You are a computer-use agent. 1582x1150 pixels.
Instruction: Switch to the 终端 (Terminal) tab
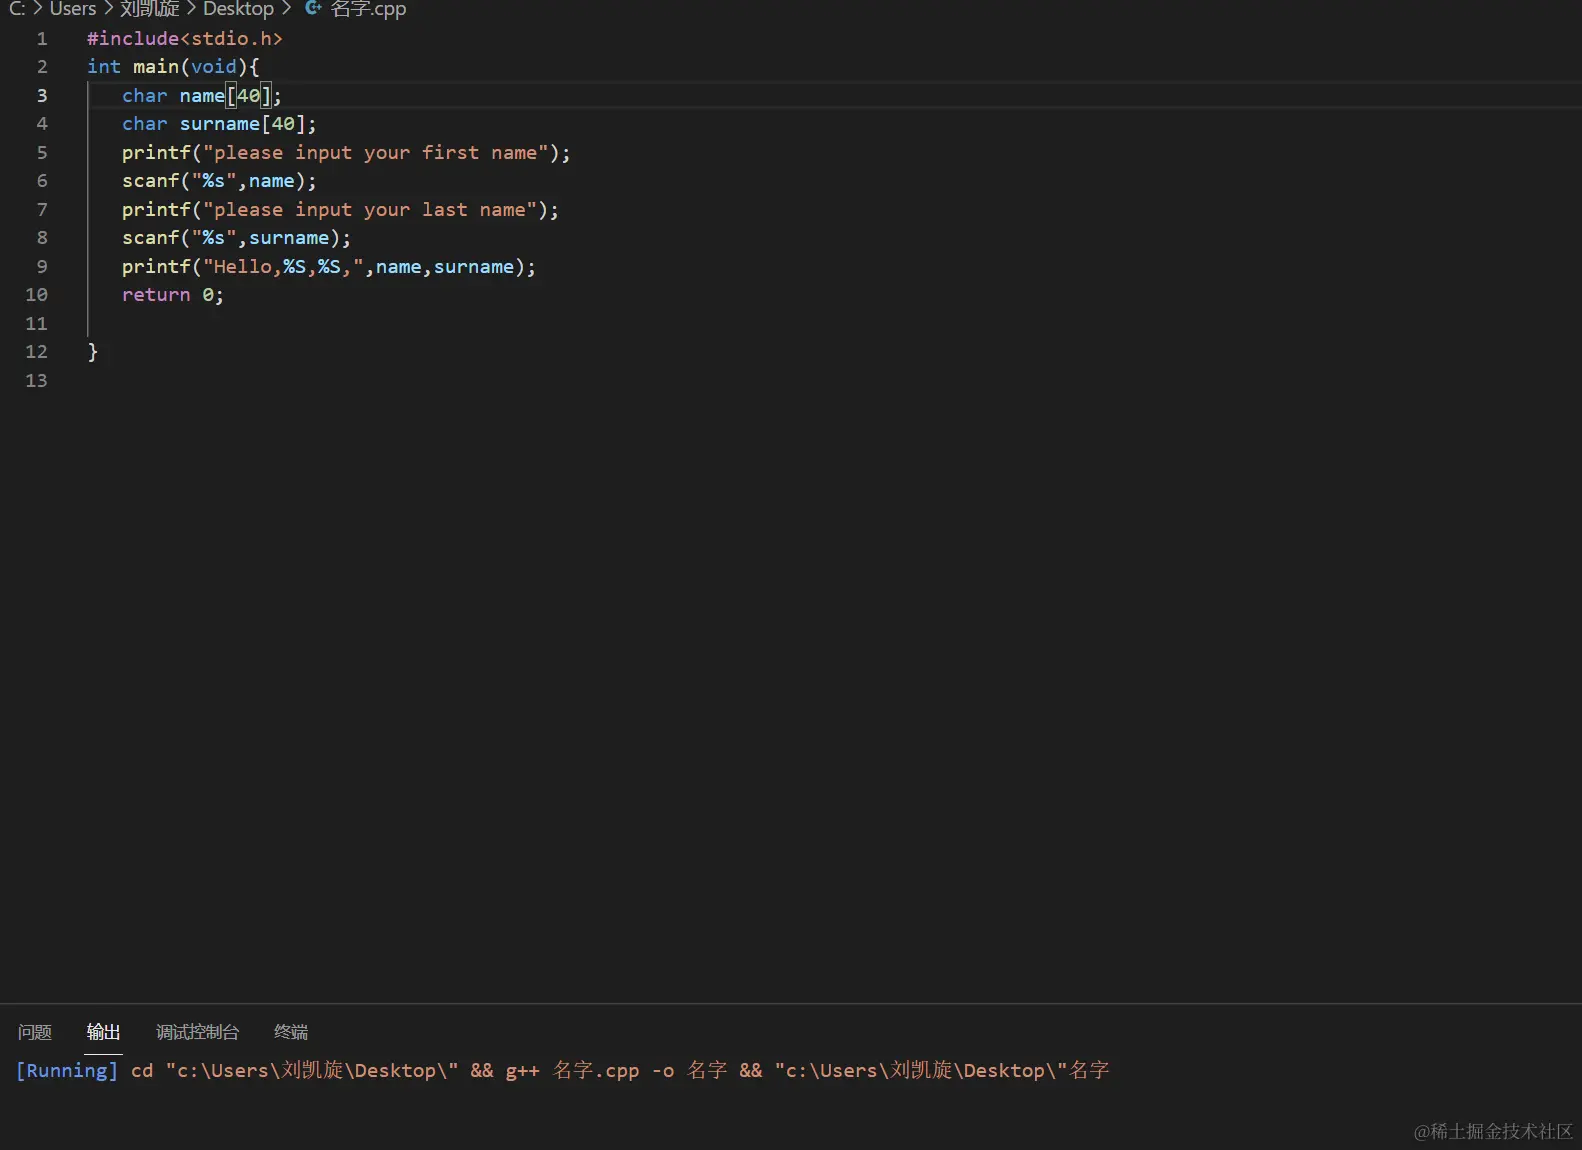pyautogui.click(x=291, y=1032)
